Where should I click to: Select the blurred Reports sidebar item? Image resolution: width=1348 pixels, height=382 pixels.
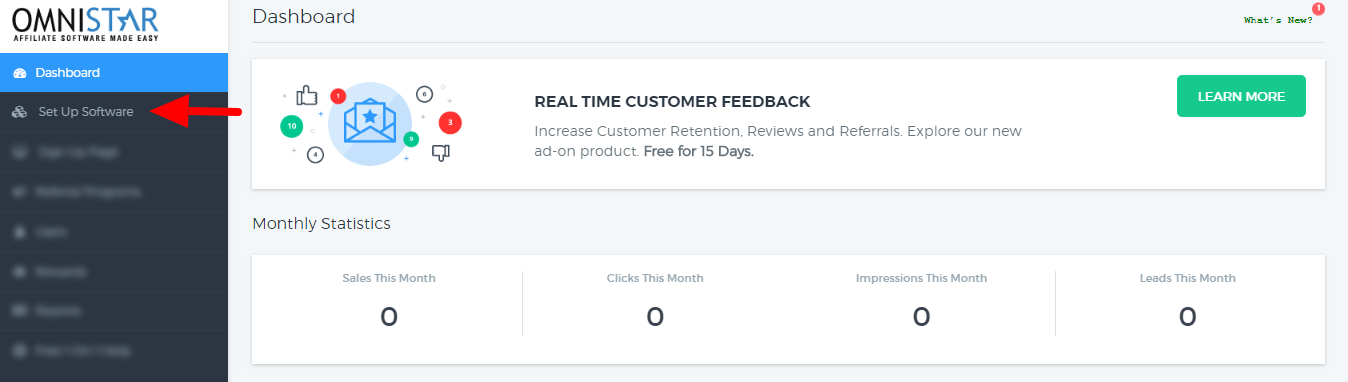[114, 311]
